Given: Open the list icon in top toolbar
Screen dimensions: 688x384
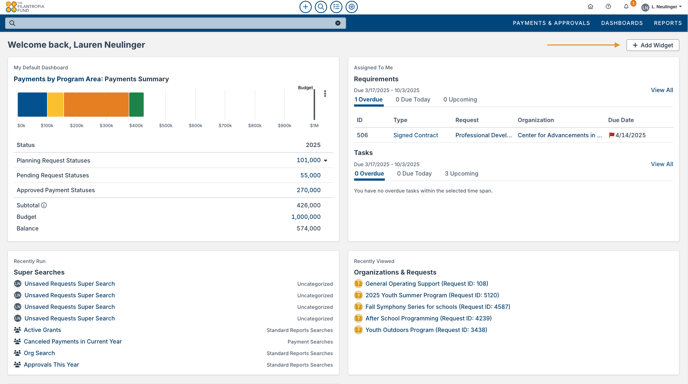Looking at the screenshot, I should [x=336, y=7].
